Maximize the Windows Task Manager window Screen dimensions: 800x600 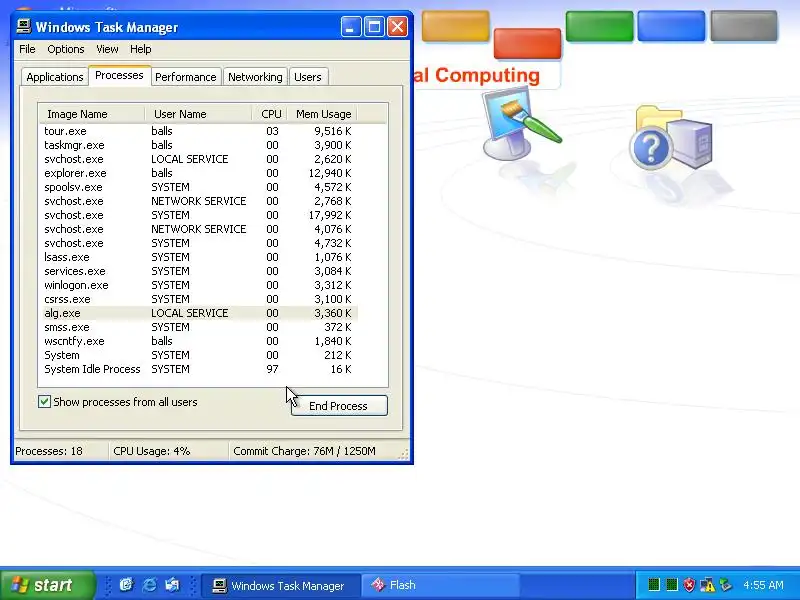point(374,27)
